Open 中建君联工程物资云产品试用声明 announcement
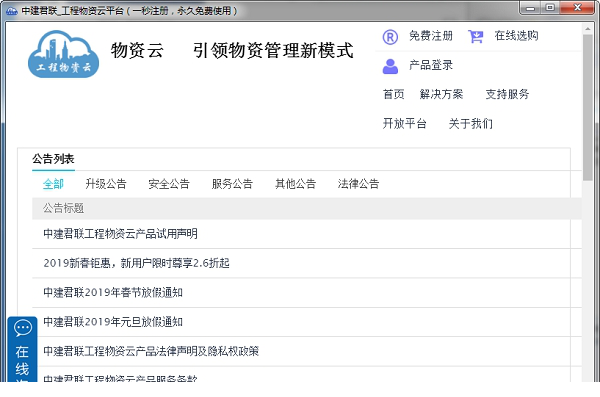The image size is (600, 397). pos(120,234)
